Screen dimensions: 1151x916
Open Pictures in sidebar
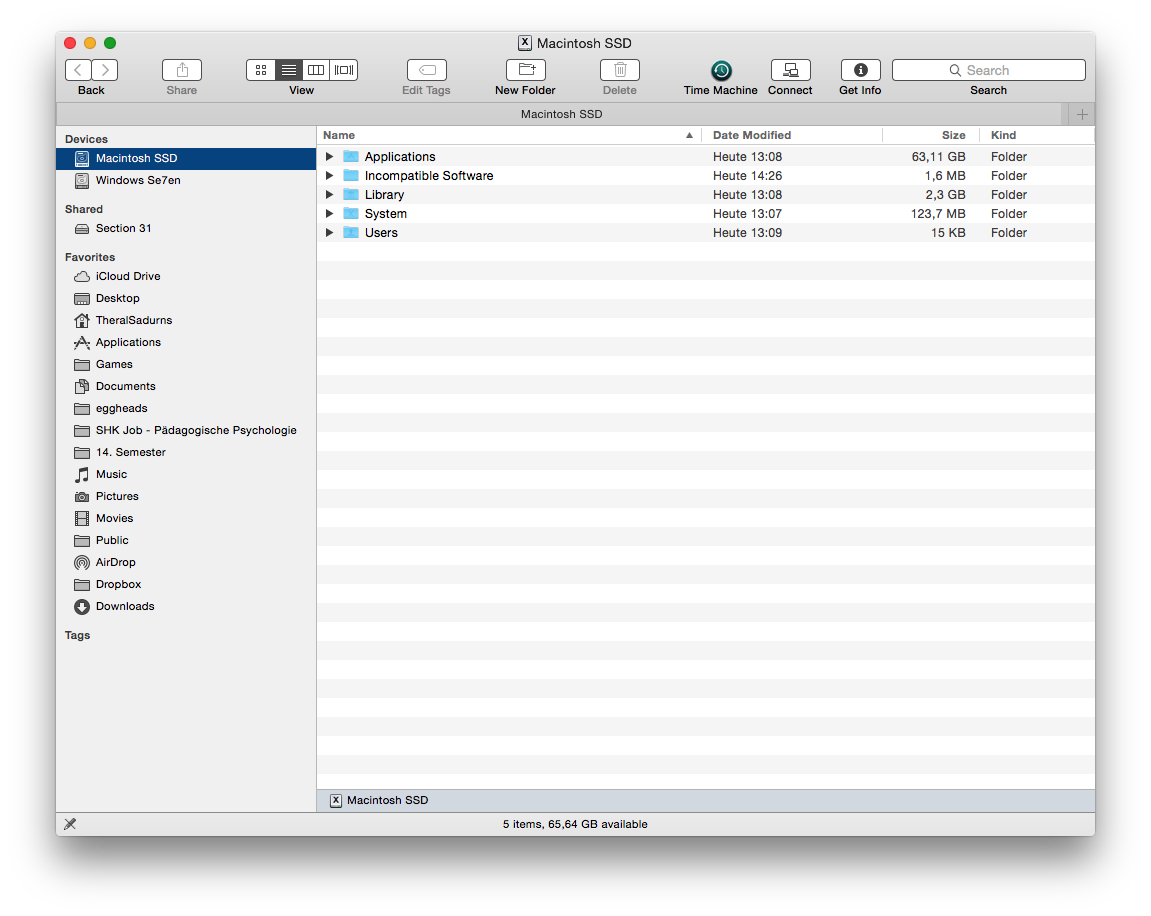[186, 497]
